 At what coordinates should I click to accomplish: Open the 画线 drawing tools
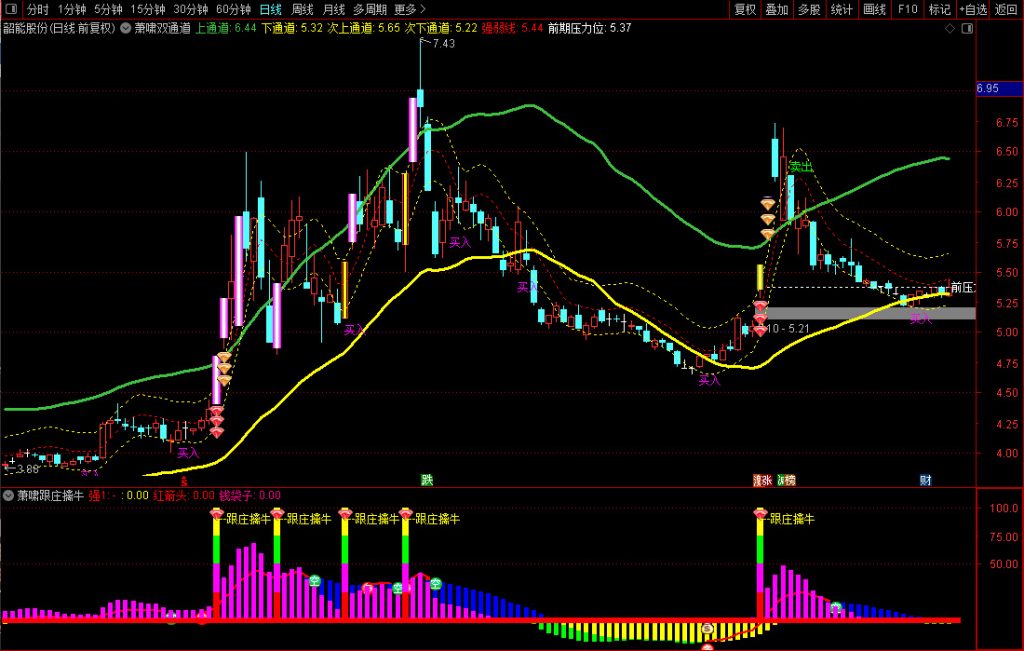pos(874,9)
